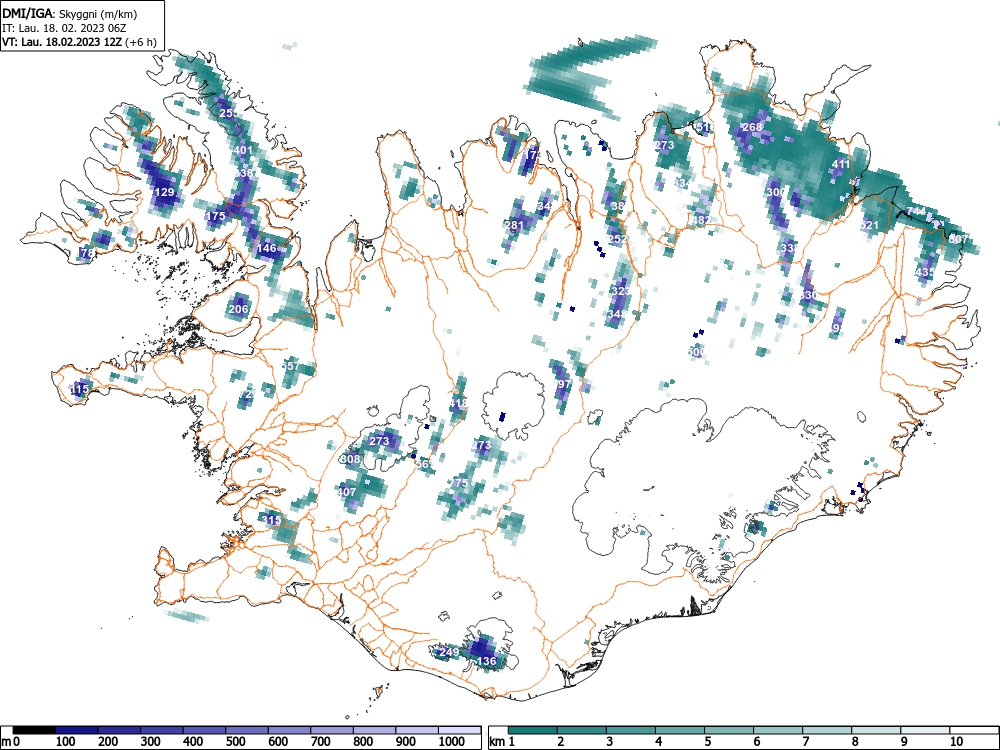Click the 281 visibility label
This screenshot has height=750, width=1000.
point(514,225)
